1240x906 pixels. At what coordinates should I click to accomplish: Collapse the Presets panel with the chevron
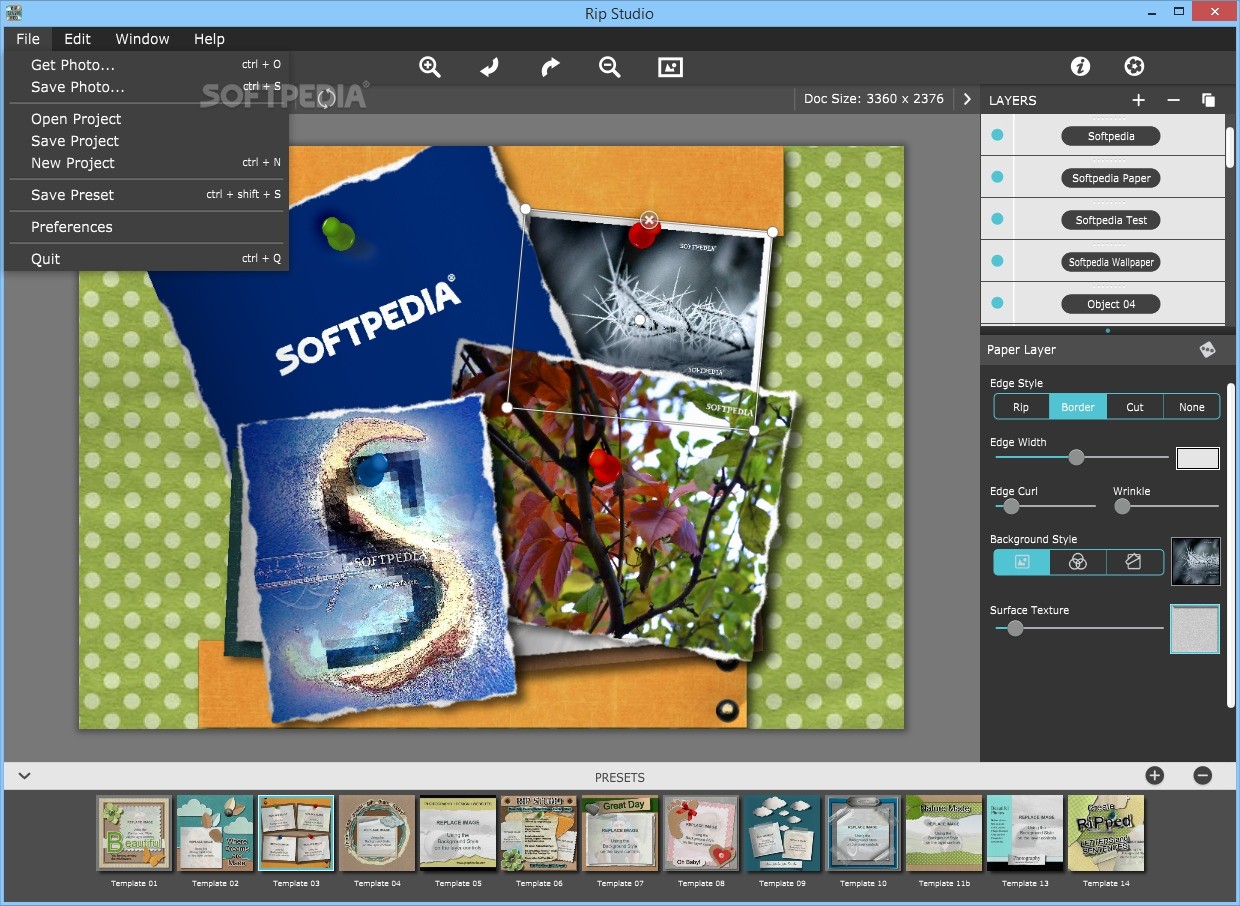click(x=24, y=775)
